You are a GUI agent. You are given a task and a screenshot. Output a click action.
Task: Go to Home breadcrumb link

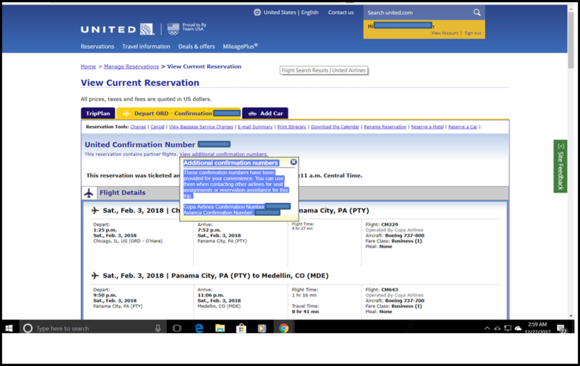point(88,67)
